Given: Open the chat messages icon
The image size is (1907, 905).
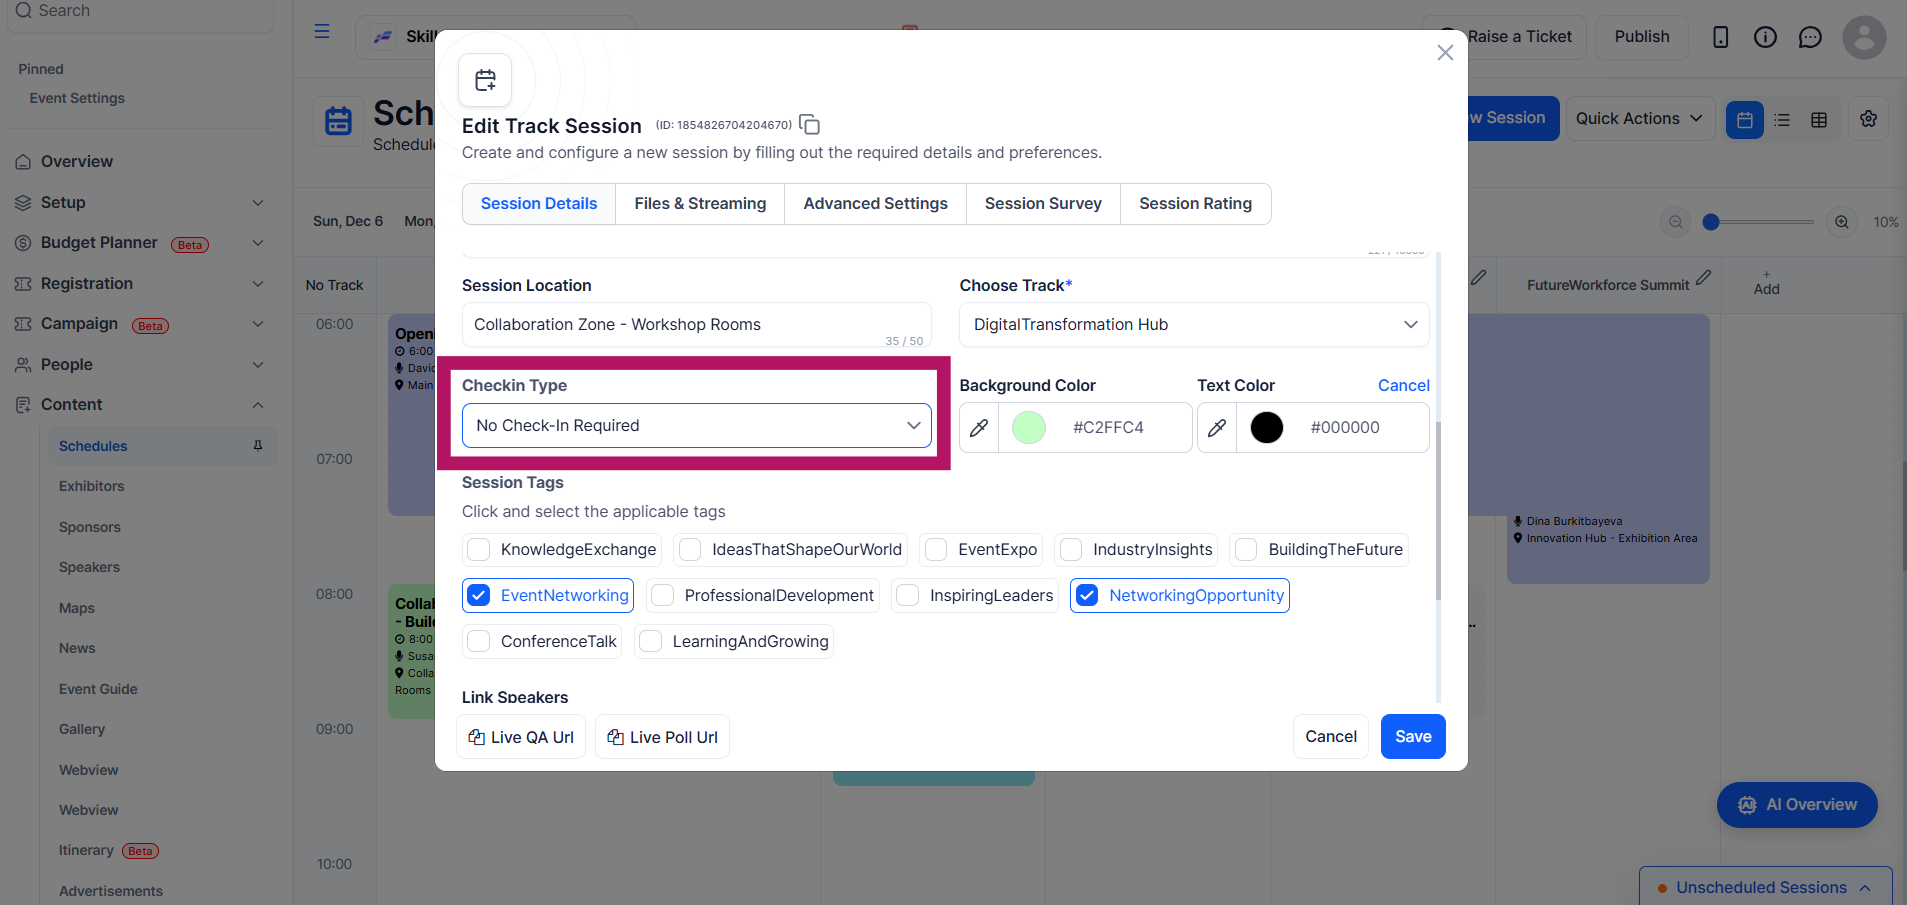Looking at the screenshot, I should 1810,37.
